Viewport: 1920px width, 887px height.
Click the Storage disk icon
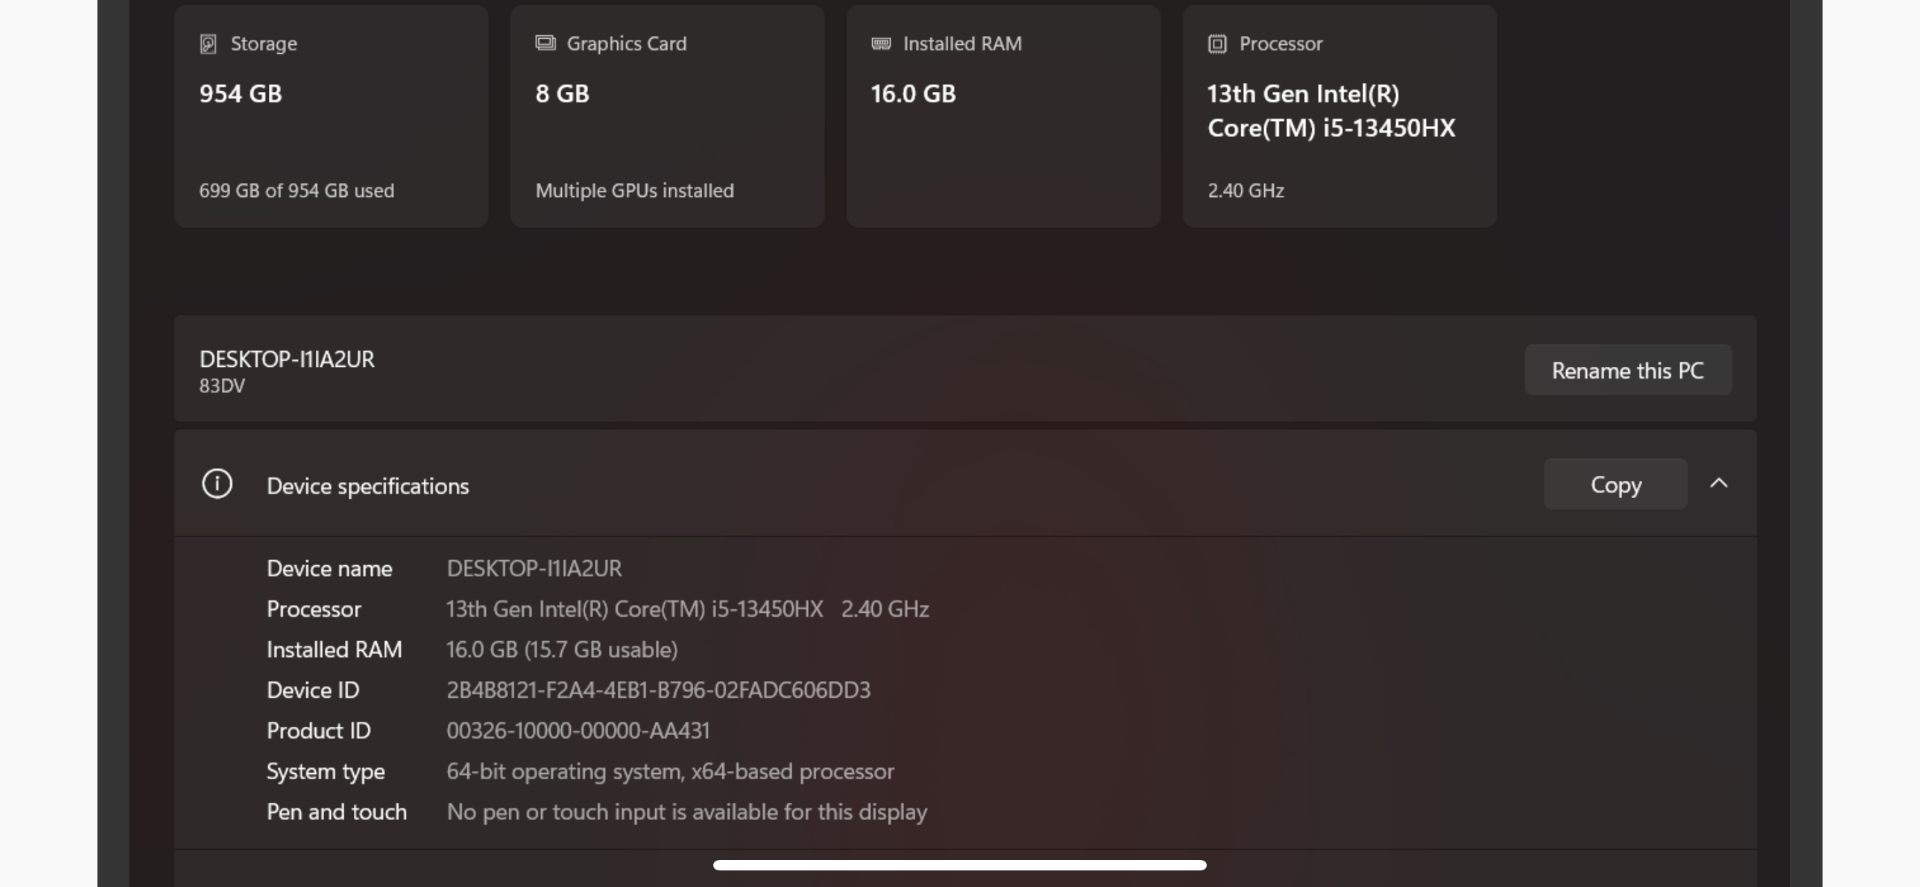208,44
